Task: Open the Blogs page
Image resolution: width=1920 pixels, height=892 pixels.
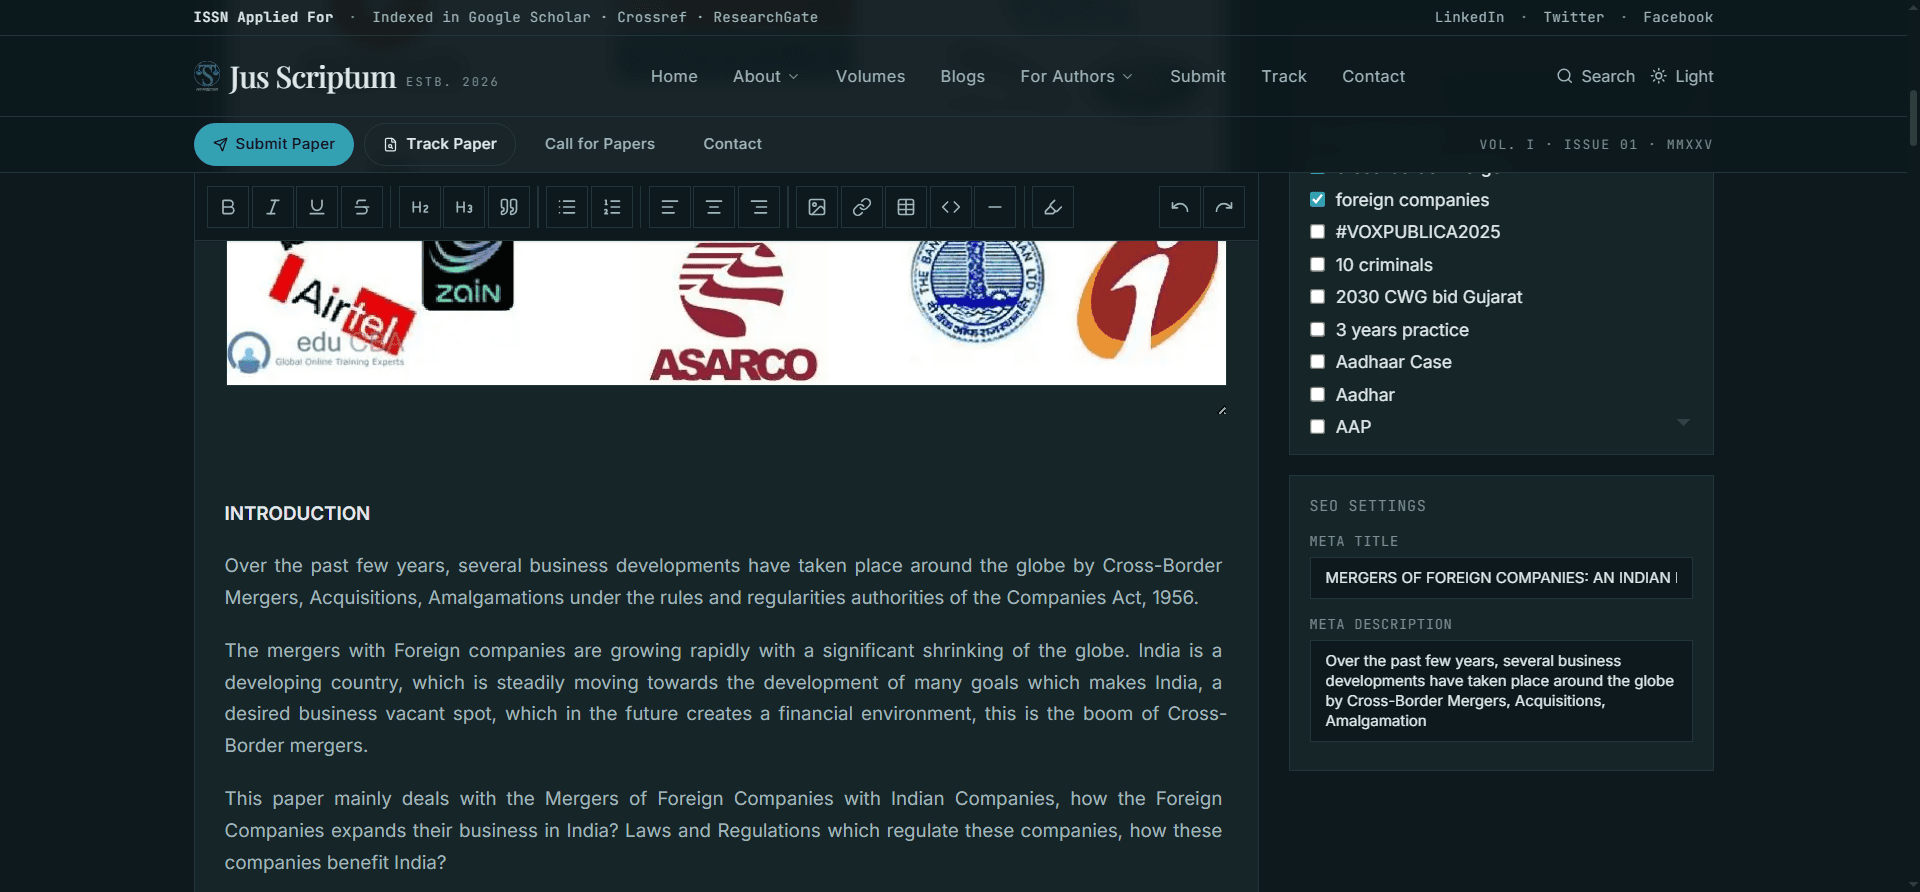Action: pos(962,76)
